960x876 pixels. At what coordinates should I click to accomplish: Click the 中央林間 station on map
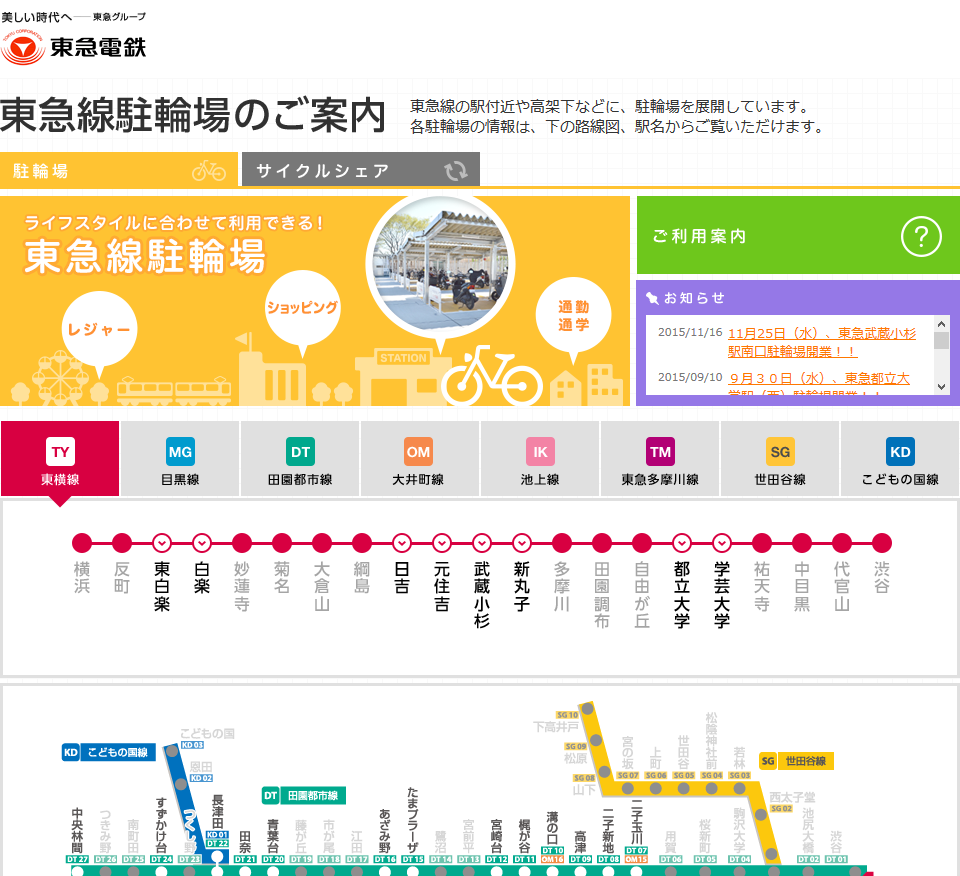pyautogui.click(x=77, y=831)
